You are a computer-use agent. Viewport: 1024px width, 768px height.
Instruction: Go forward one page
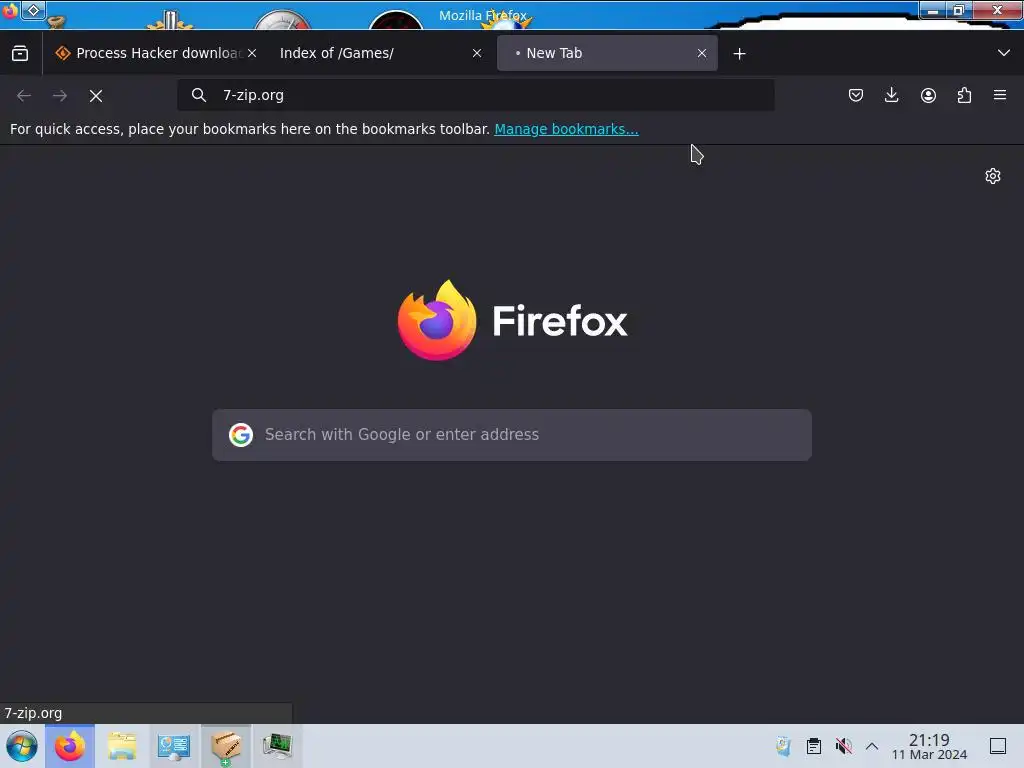(60, 96)
